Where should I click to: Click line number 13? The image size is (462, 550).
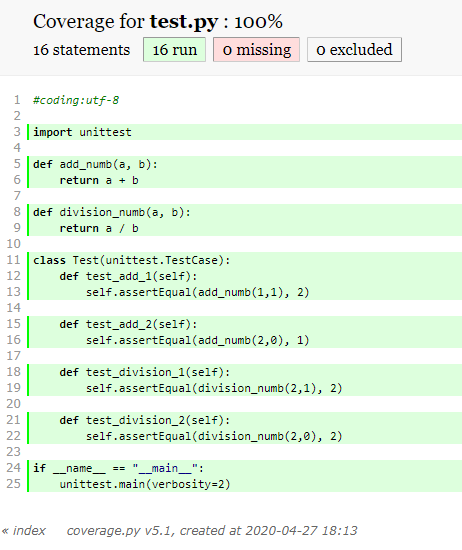14,292
